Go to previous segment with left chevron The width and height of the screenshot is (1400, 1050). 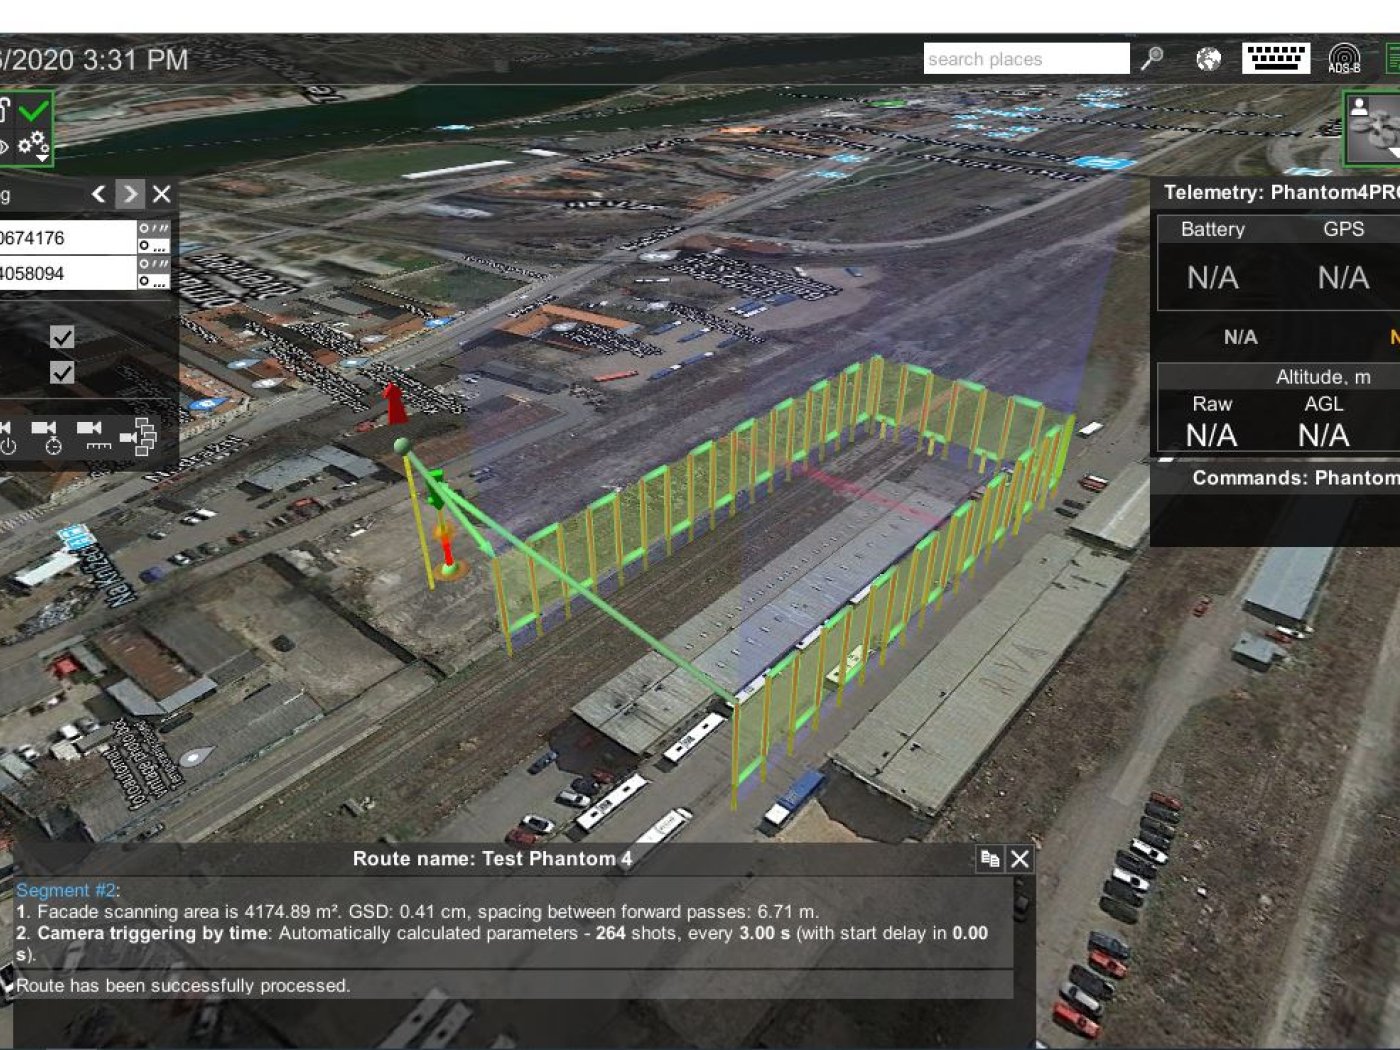pos(98,194)
